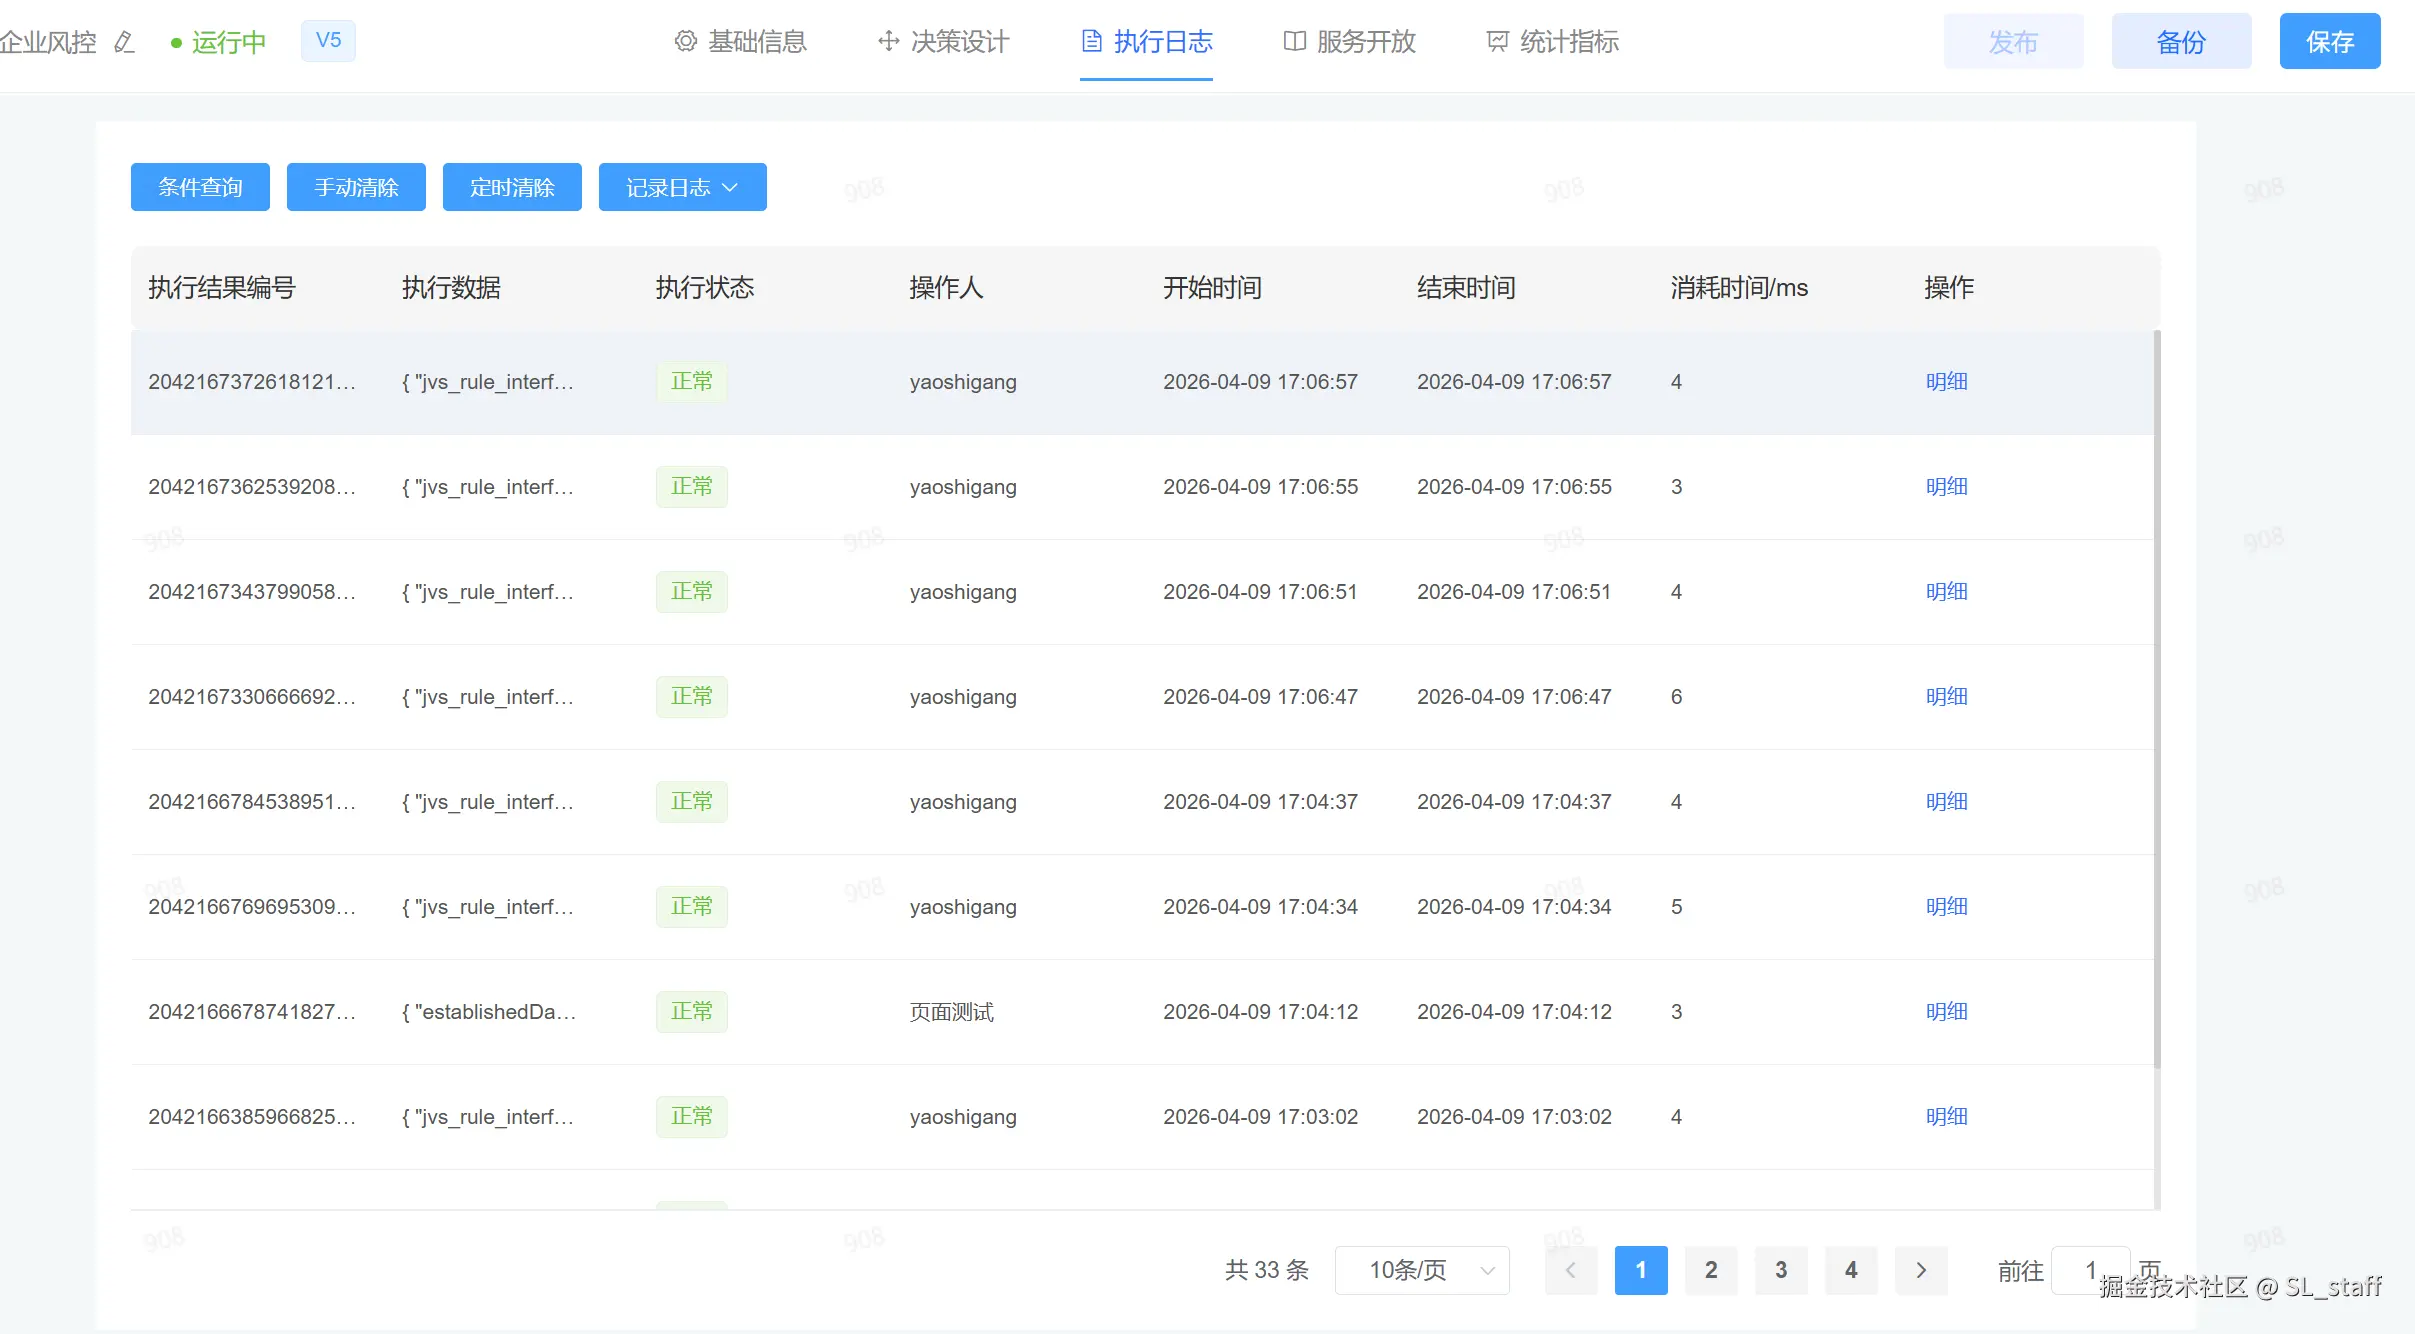Click the 保存 button
This screenshot has width=2415, height=1334.
click(x=2329, y=41)
